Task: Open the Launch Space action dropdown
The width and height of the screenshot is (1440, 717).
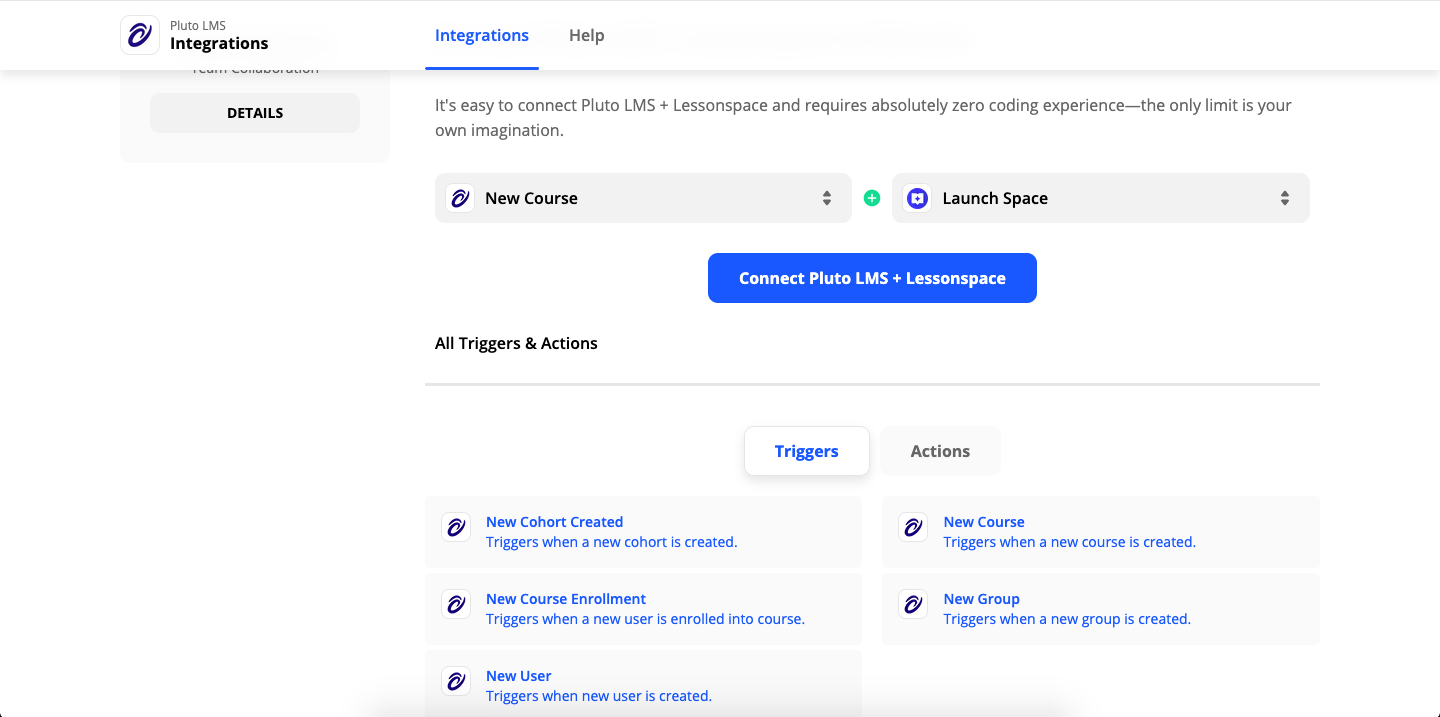Action: [x=1100, y=198]
